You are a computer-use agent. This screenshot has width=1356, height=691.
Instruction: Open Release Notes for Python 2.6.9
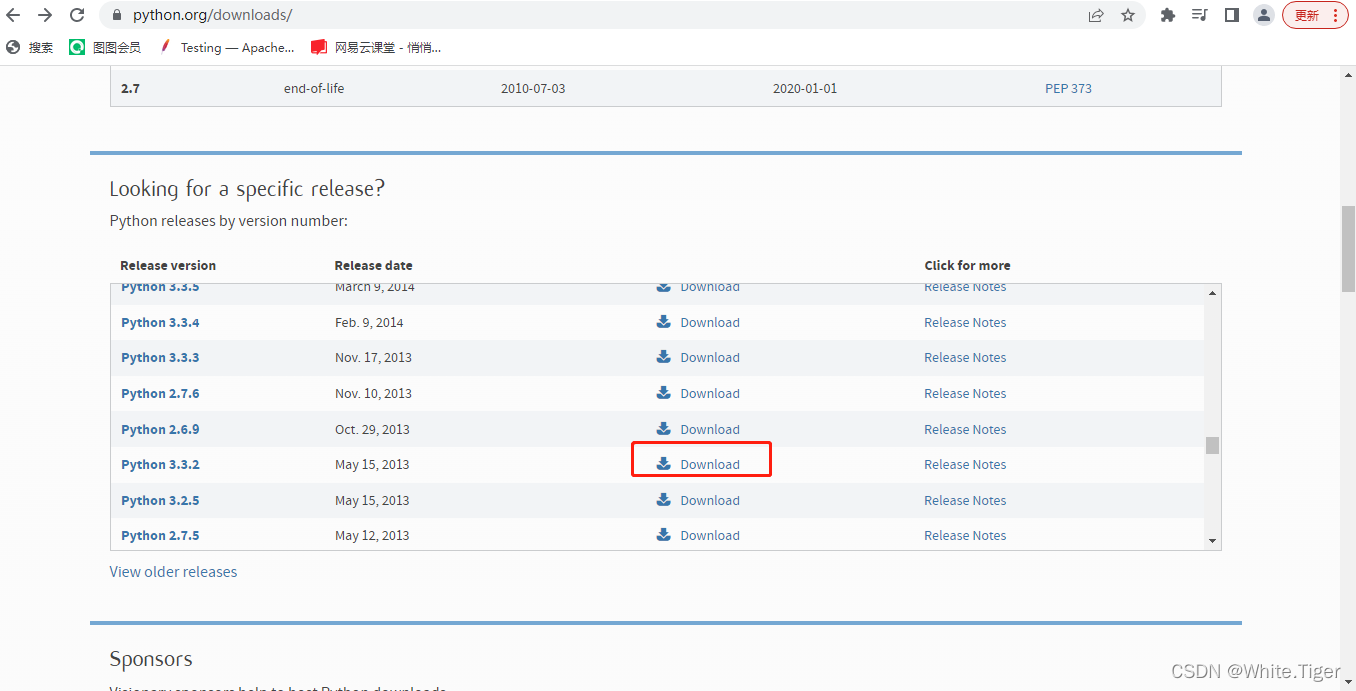965,429
